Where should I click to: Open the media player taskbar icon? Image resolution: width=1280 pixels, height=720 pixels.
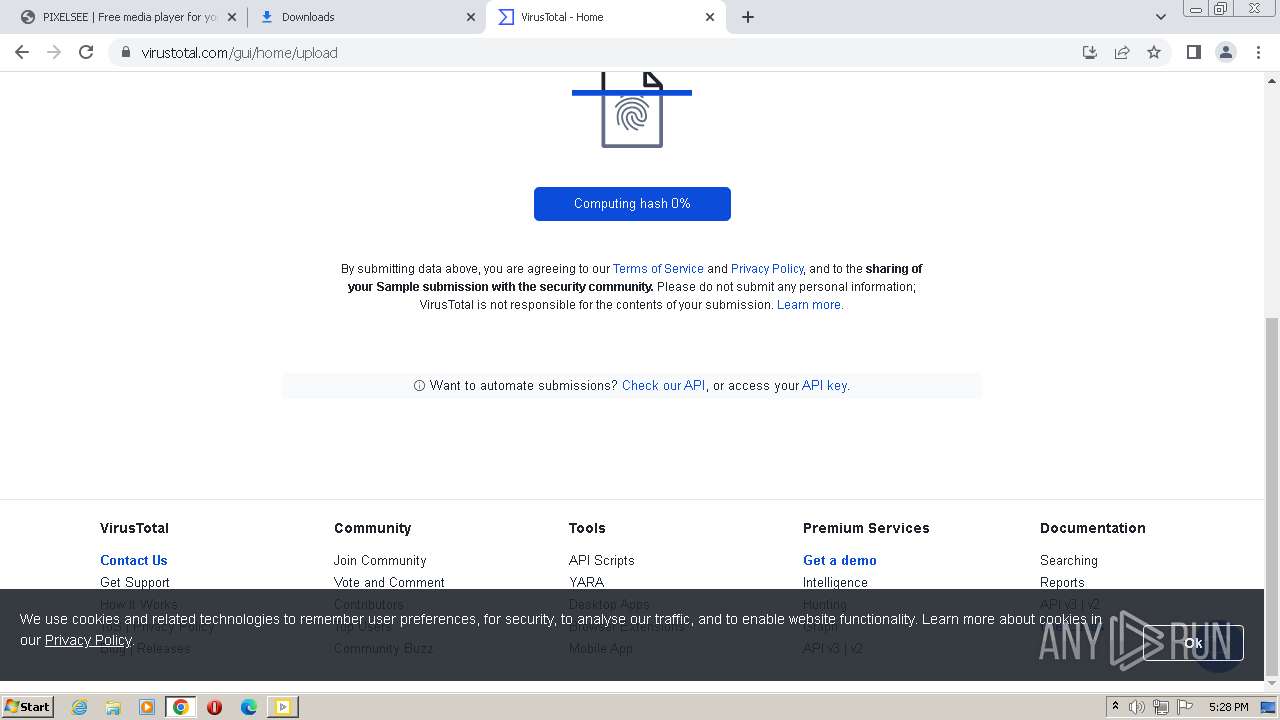click(x=147, y=707)
